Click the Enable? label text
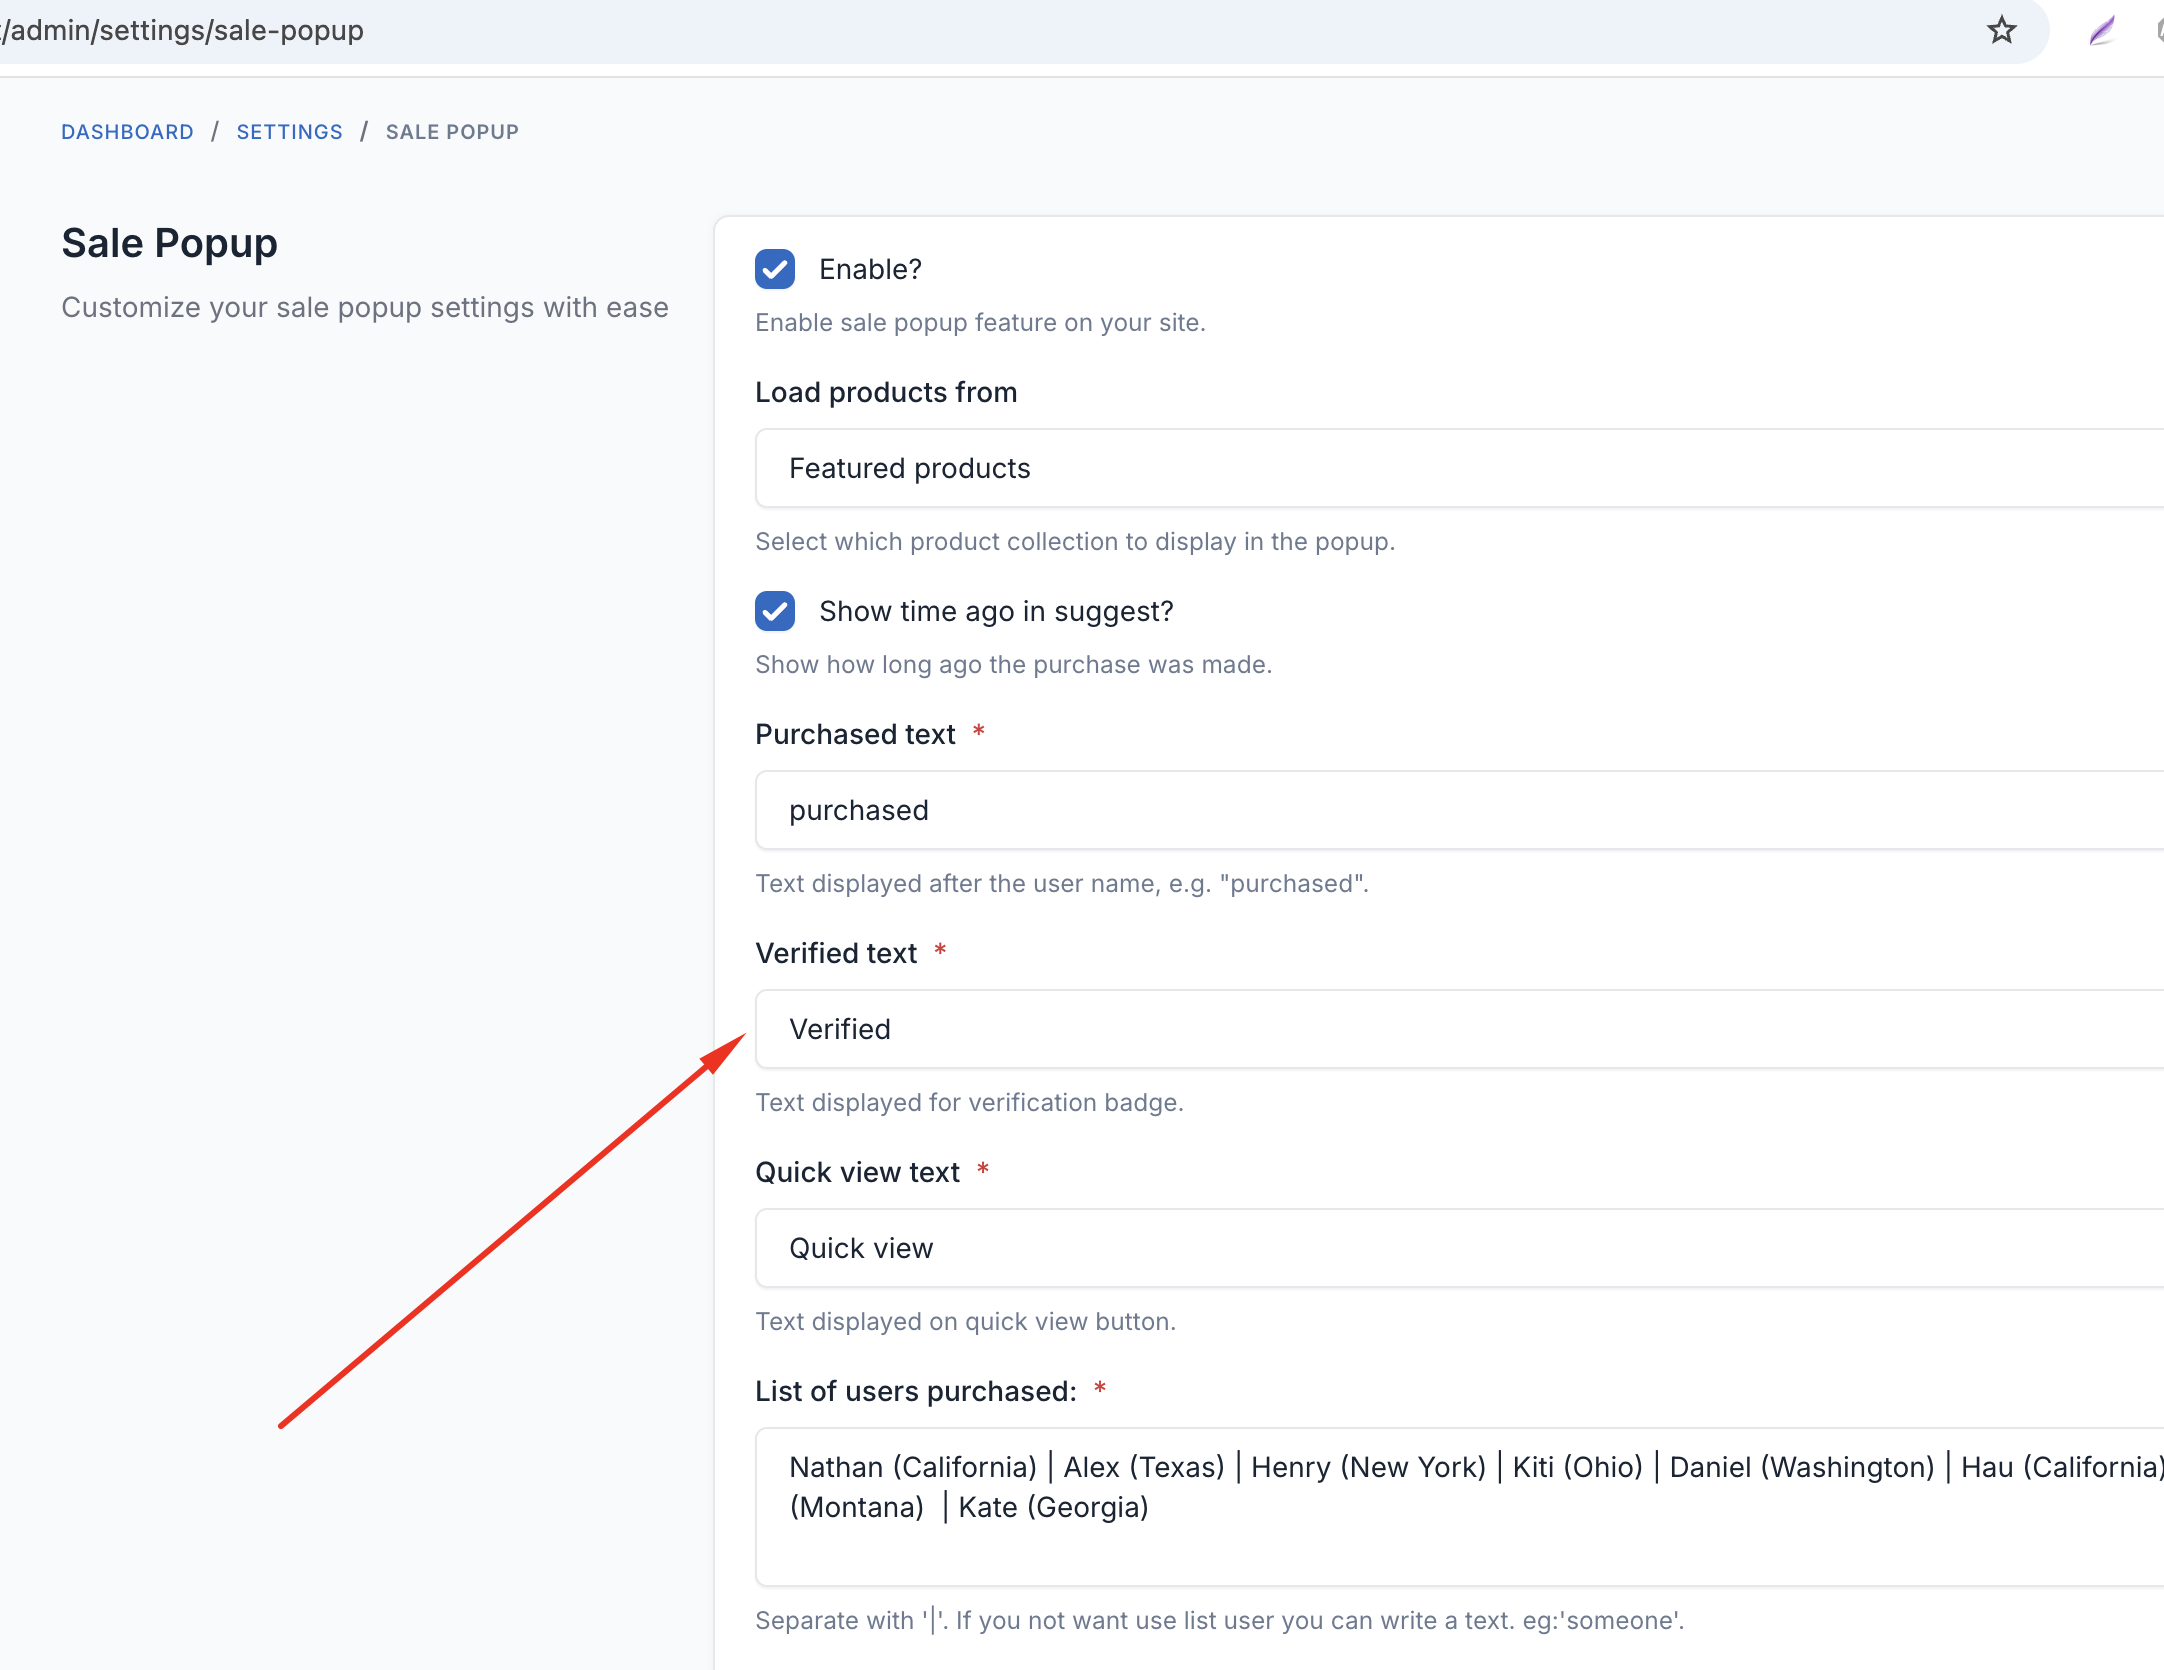 click(870, 269)
